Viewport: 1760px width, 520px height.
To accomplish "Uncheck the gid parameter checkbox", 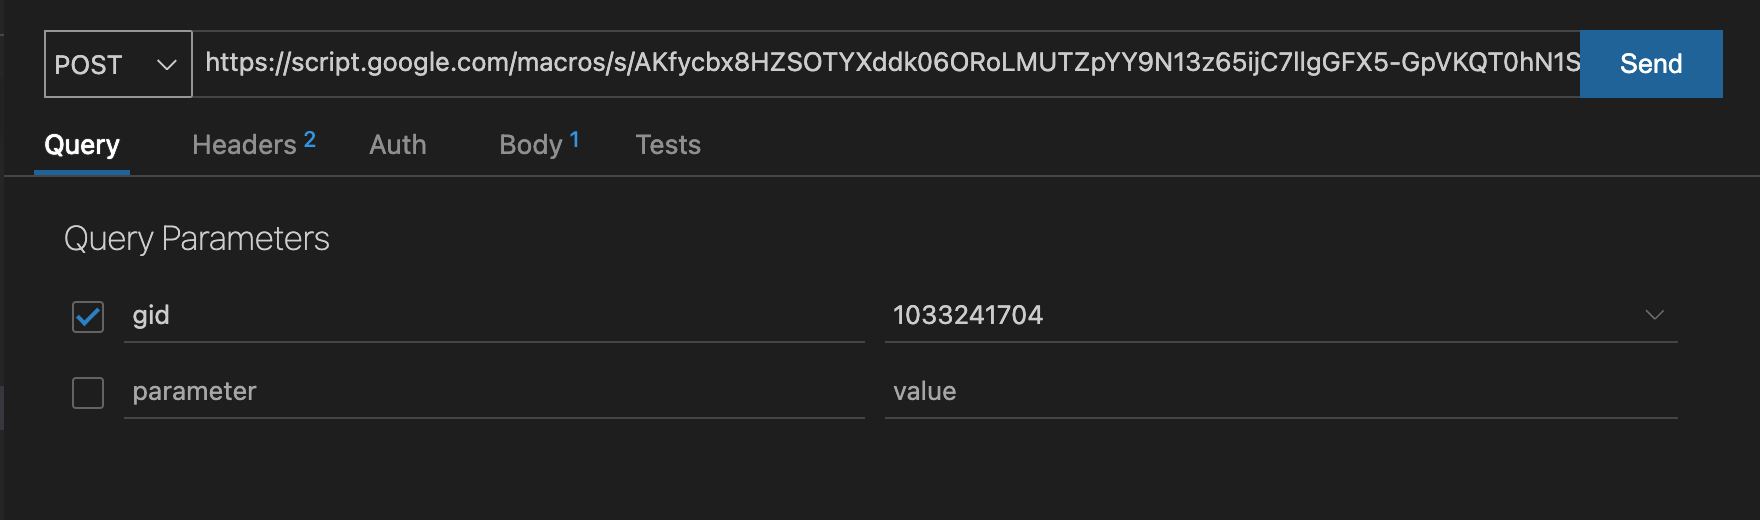I will click(x=88, y=316).
